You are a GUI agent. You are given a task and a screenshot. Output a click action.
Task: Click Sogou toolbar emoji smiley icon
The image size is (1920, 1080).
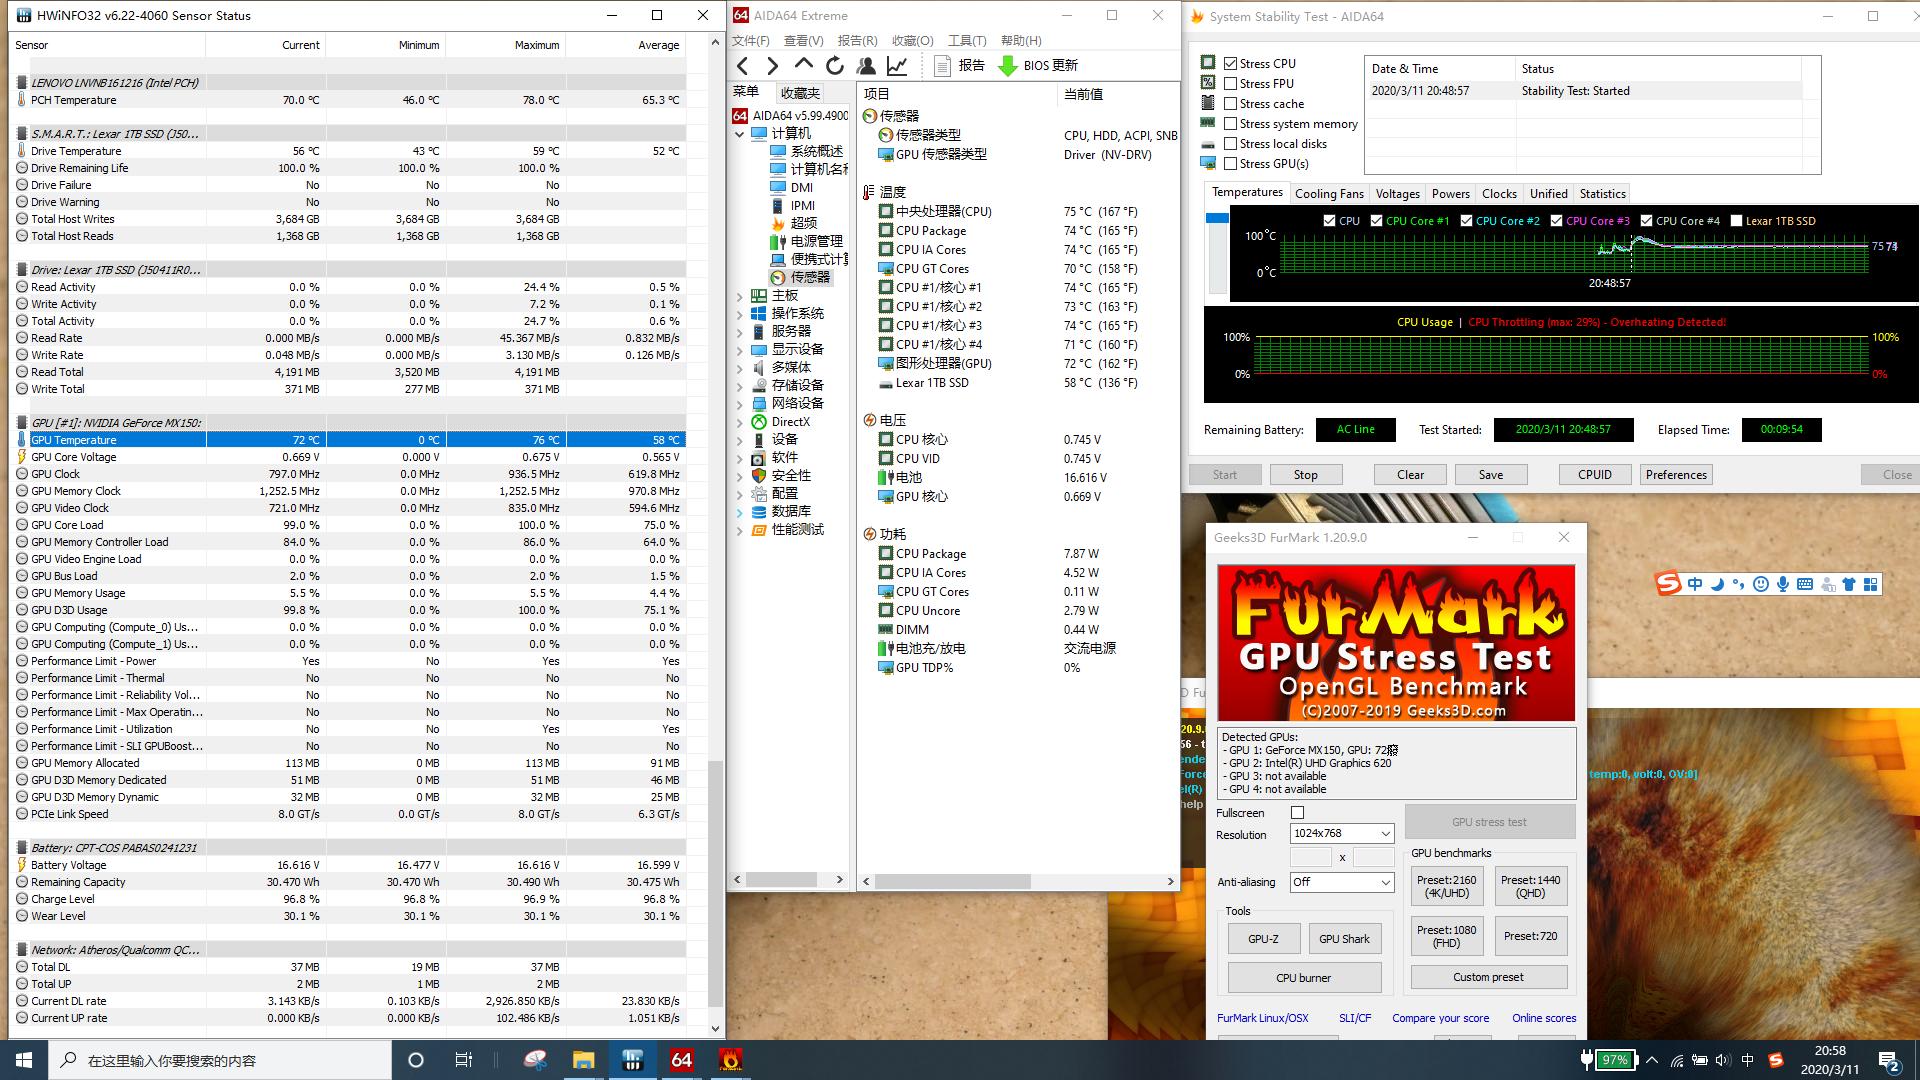click(1761, 584)
